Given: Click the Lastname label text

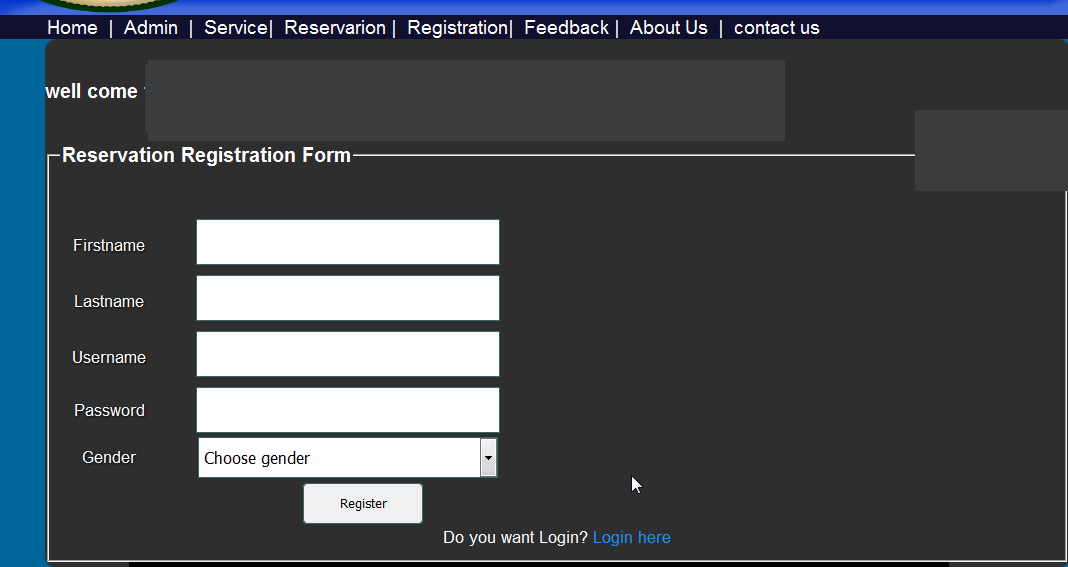Looking at the screenshot, I should [109, 302].
